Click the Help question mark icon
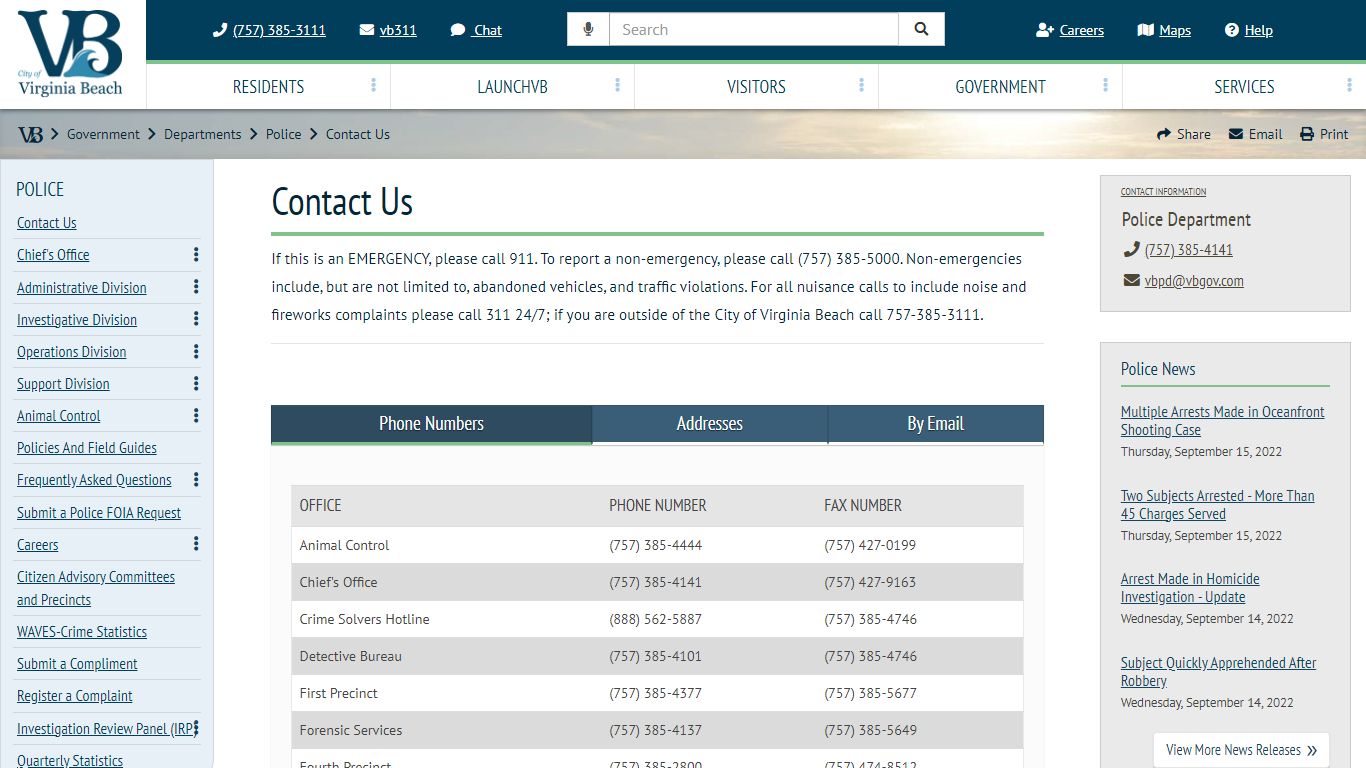This screenshot has width=1366, height=768. point(1232,30)
